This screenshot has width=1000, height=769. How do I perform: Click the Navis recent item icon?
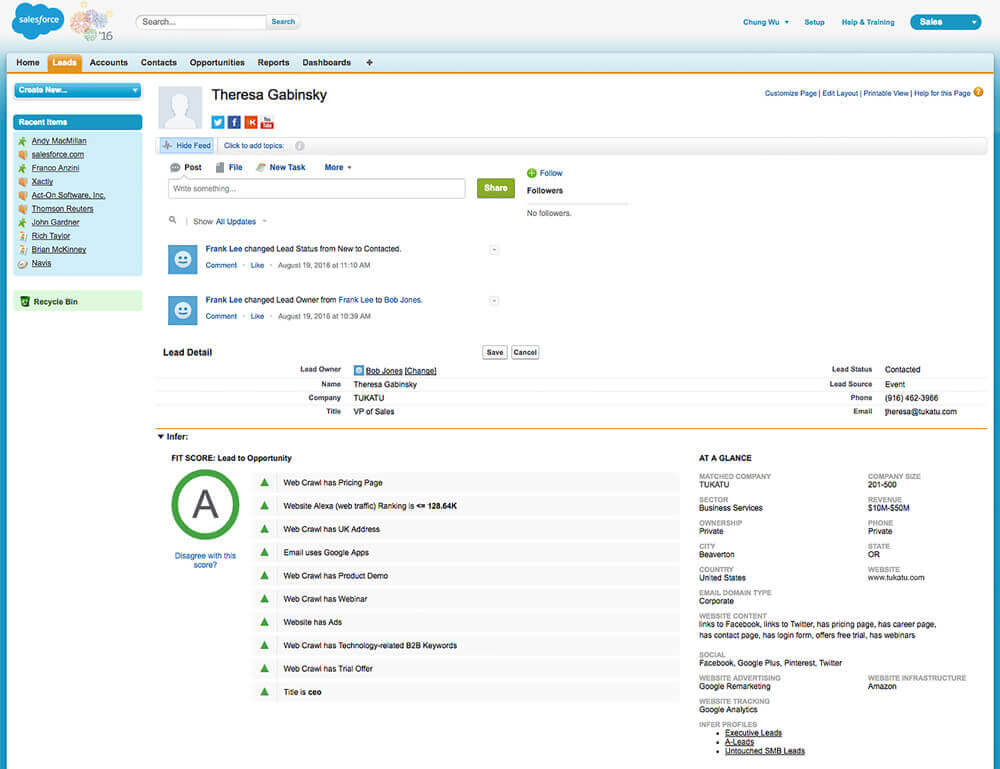point(23,263)
